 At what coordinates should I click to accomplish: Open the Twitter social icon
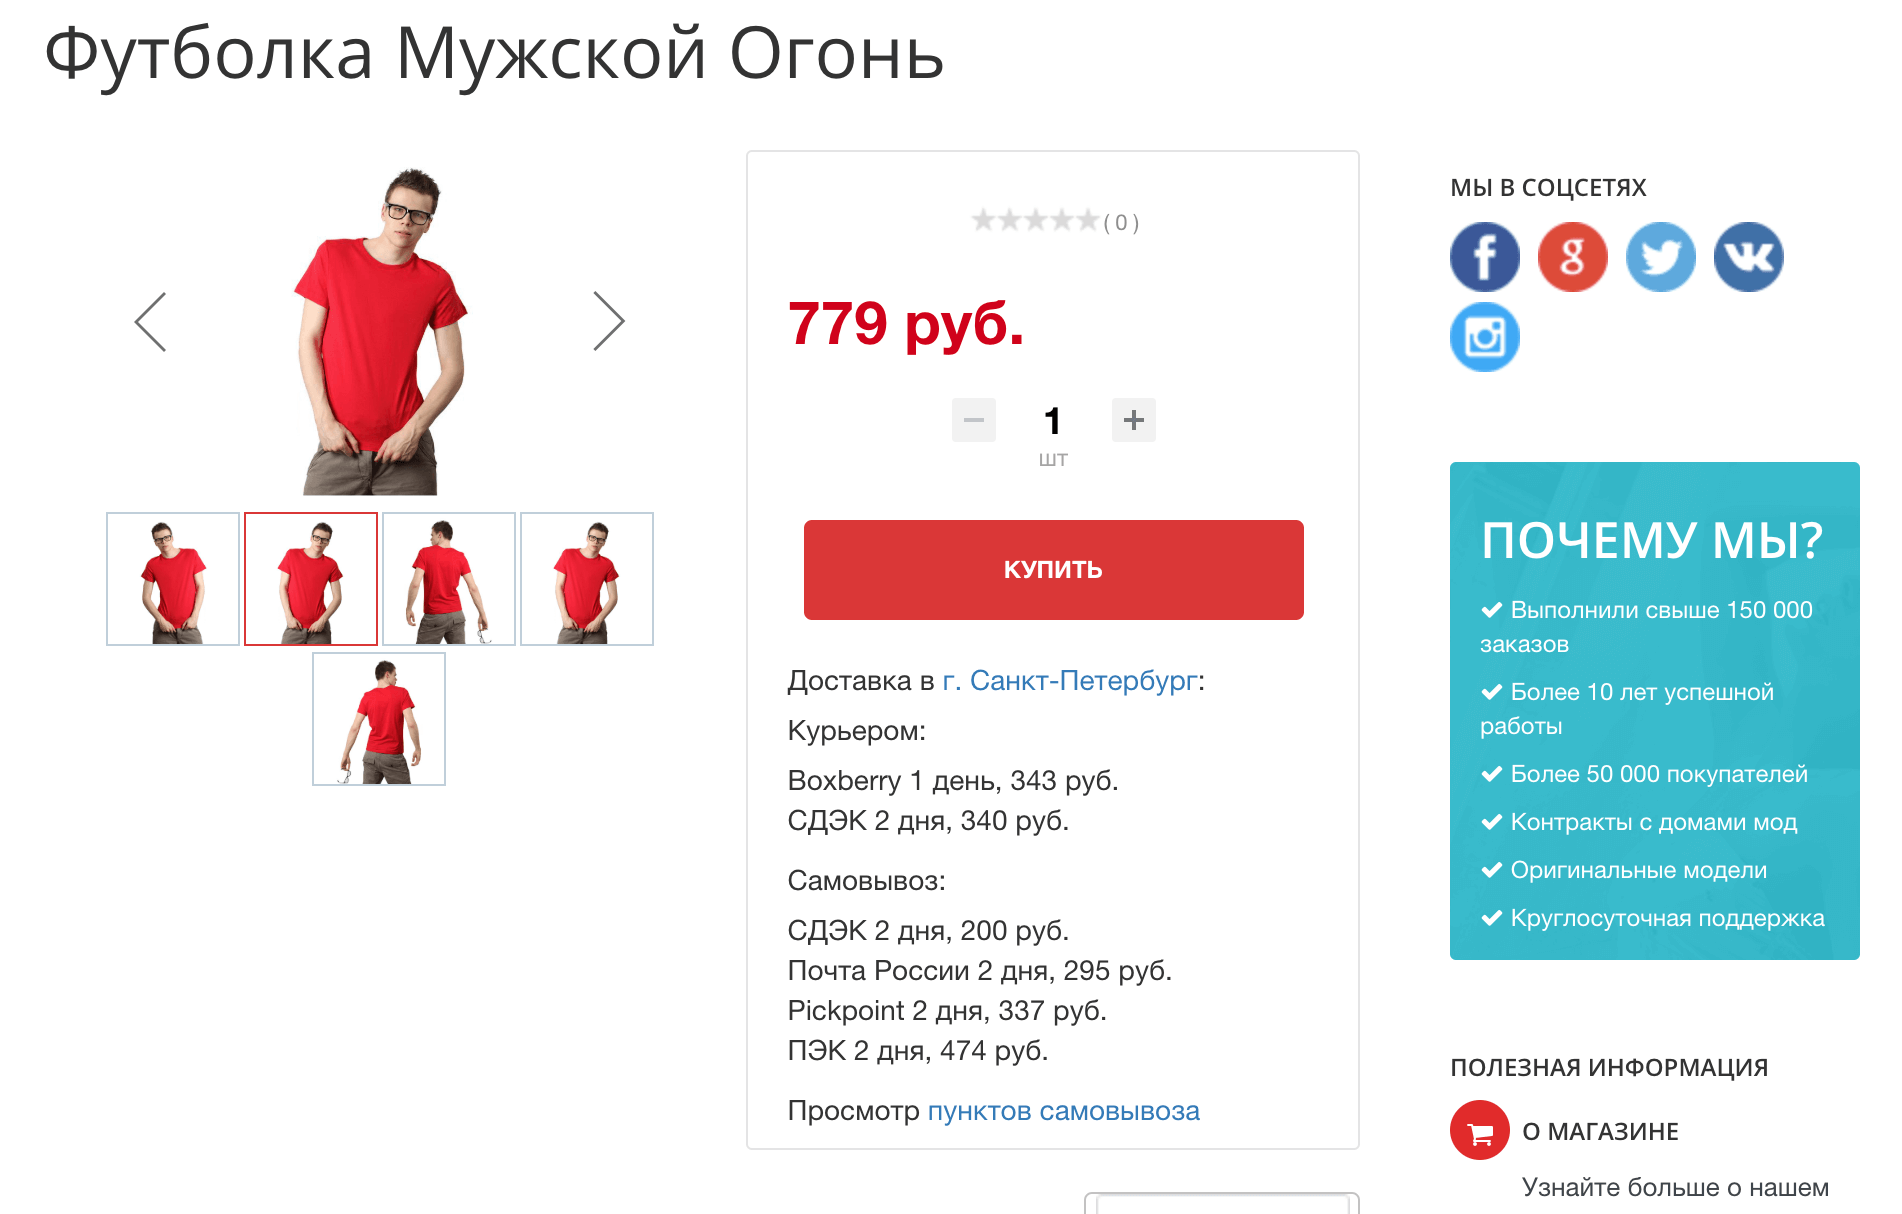(x=1661, y=257)
